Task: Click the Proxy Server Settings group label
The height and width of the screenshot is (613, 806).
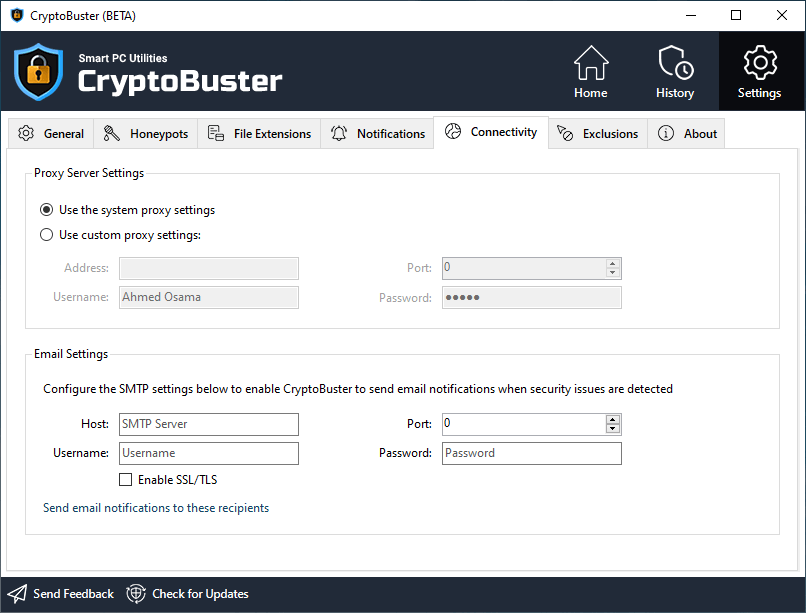Action: (89, 173)
